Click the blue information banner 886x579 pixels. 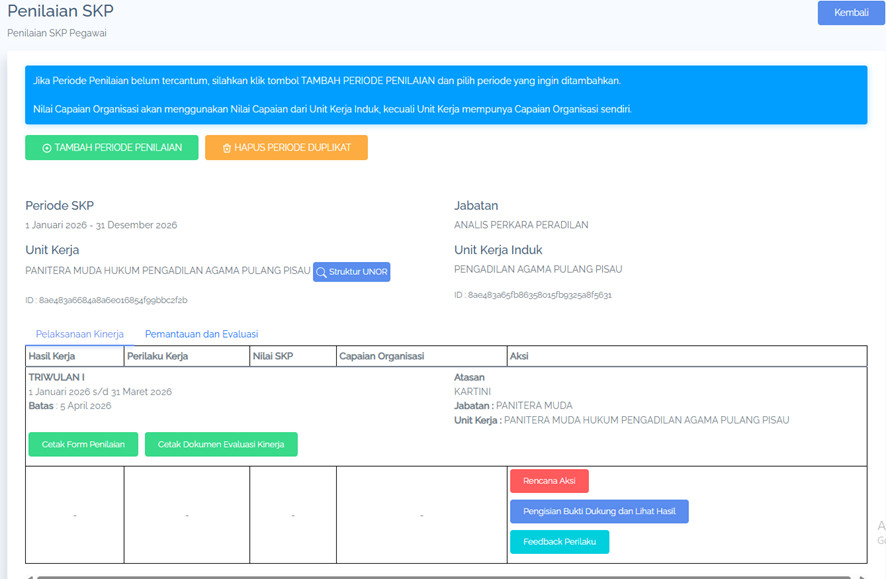pos(446,95)
